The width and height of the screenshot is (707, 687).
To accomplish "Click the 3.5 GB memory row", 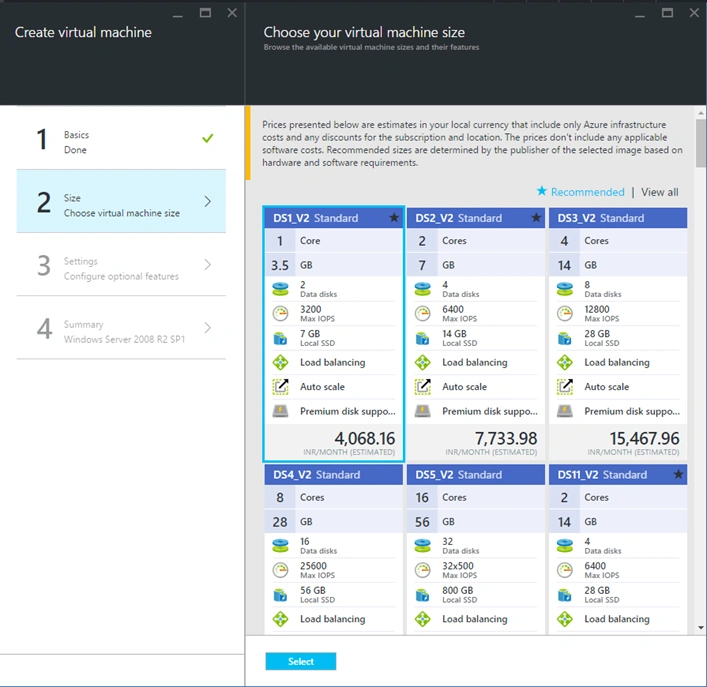I will point(333,265).
